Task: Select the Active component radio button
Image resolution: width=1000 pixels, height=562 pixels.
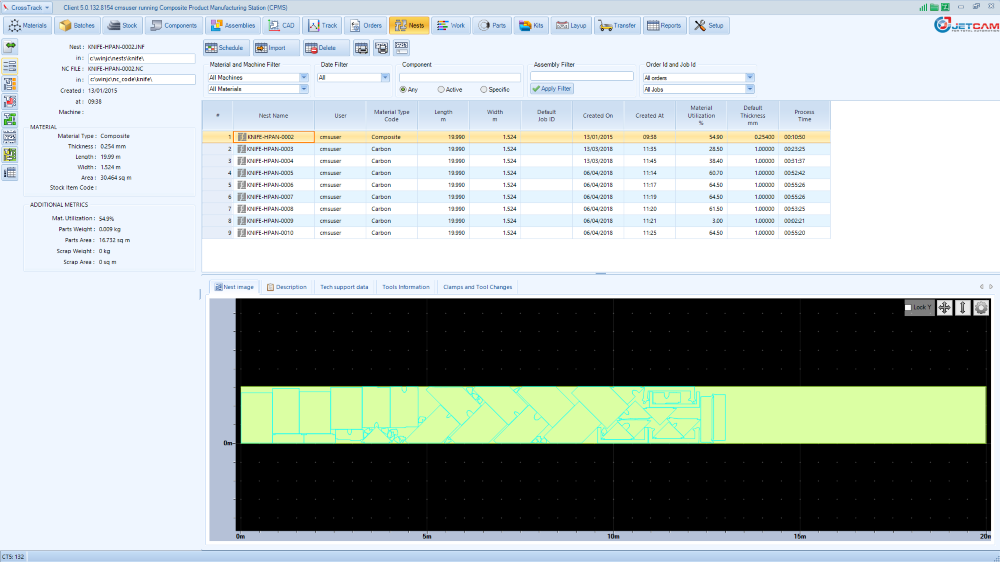Action: click(441, 89)
